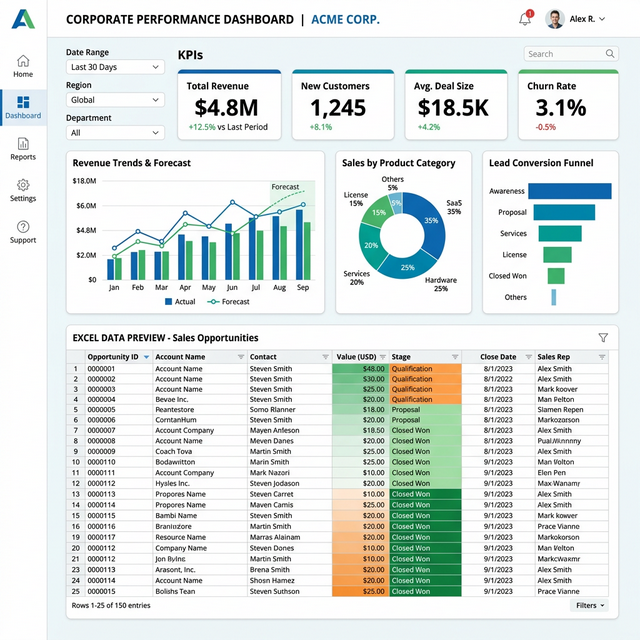Click the Account Name column filter arrow
640x640 pixels.
(240, 357)
